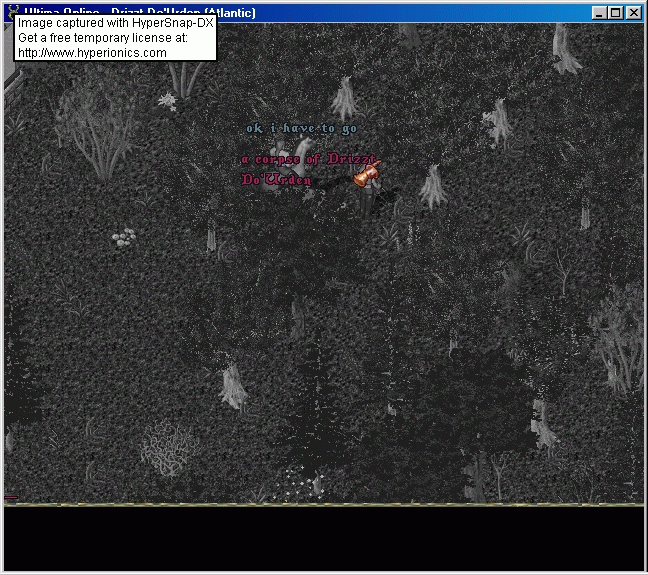This screenshot has width=648, height=575.
Task: Minimize the Ultima Online window
Action: (x=600, y=13)
